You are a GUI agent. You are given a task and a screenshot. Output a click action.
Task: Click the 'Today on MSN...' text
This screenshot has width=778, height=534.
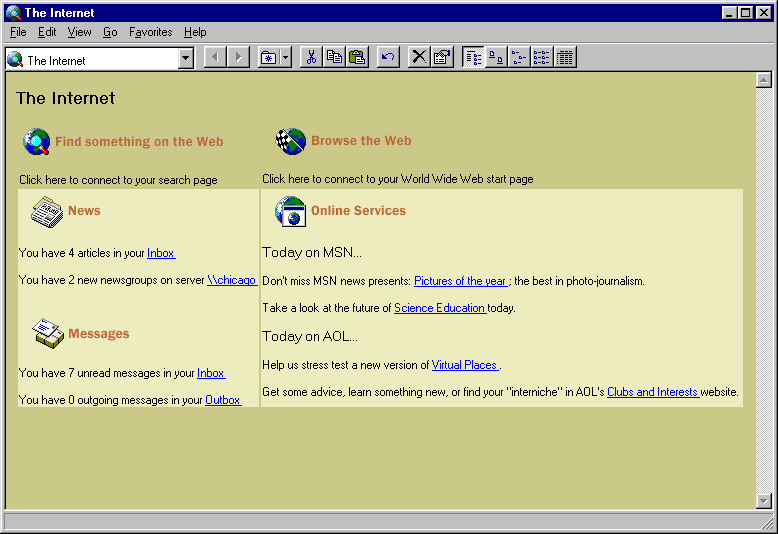(x=312, y=252)
